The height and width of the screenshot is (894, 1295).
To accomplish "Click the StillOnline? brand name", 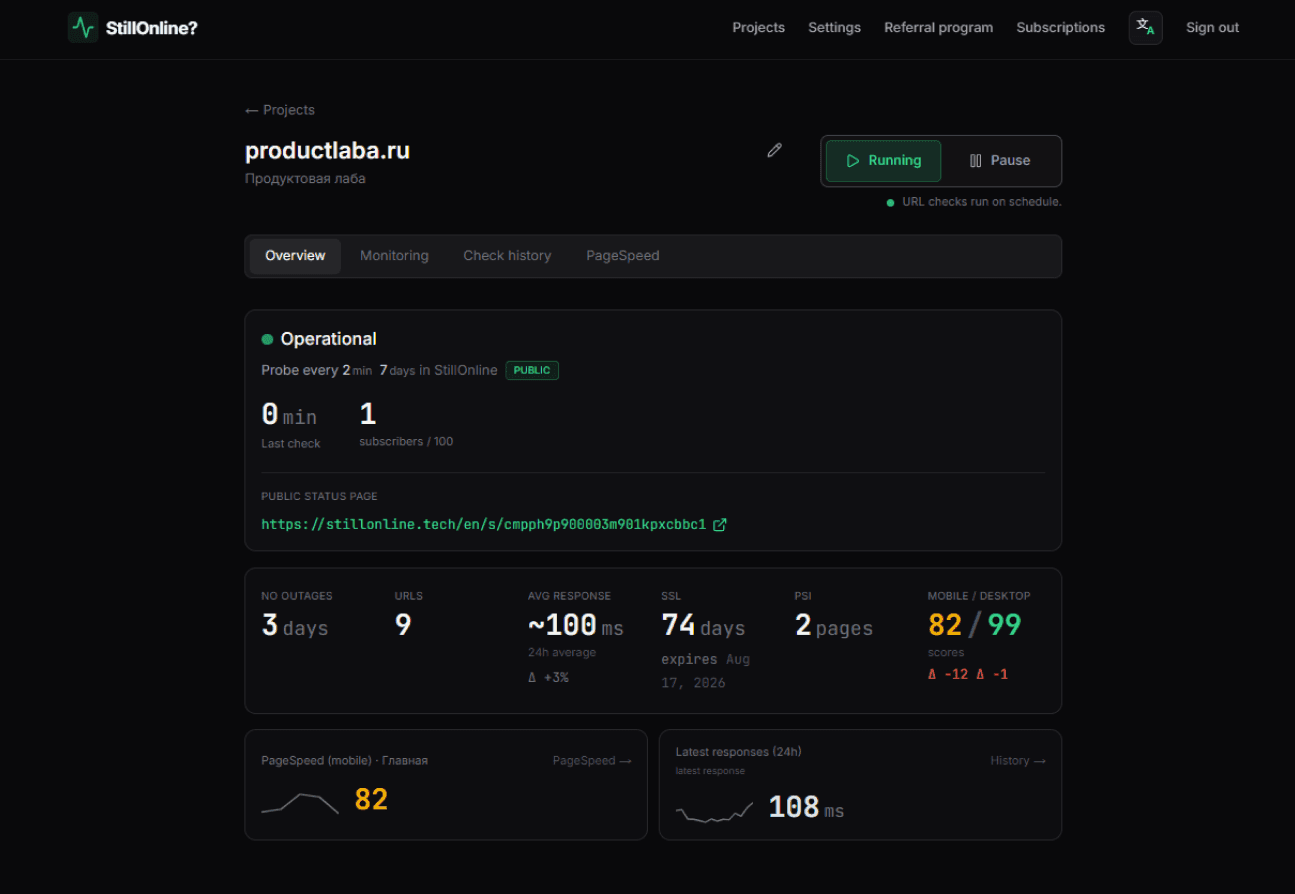I will point(152,28).
